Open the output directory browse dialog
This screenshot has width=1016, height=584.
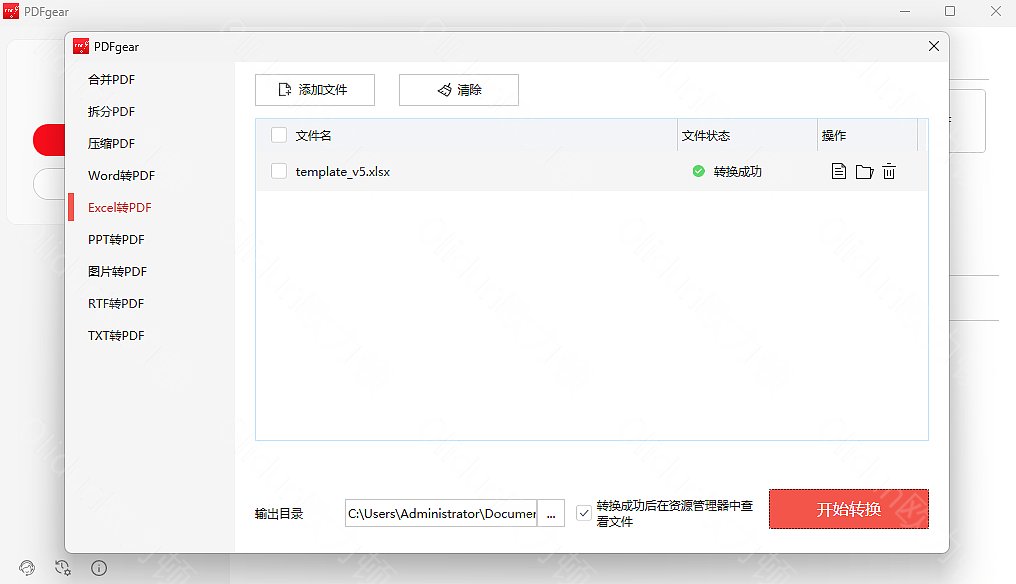tap(551, 513)
